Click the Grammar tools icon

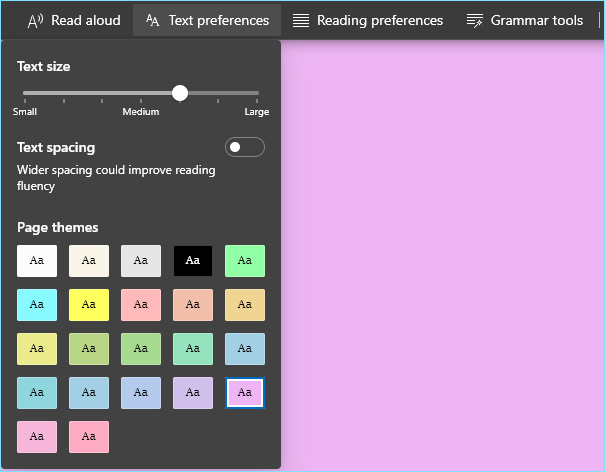pyautogui.click(x=475, y=20)
